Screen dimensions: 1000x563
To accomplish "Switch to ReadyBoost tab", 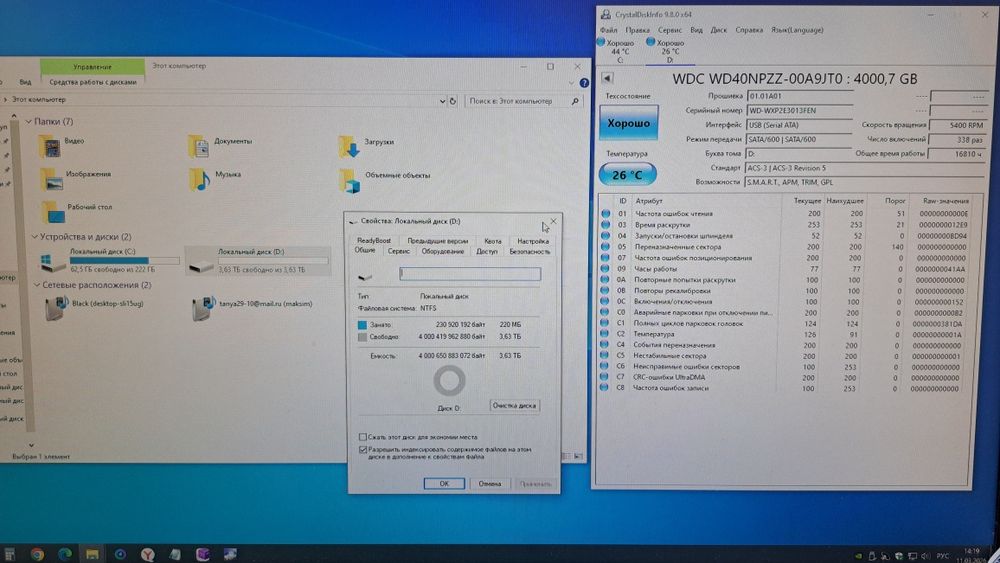I will tap(374, 240).
